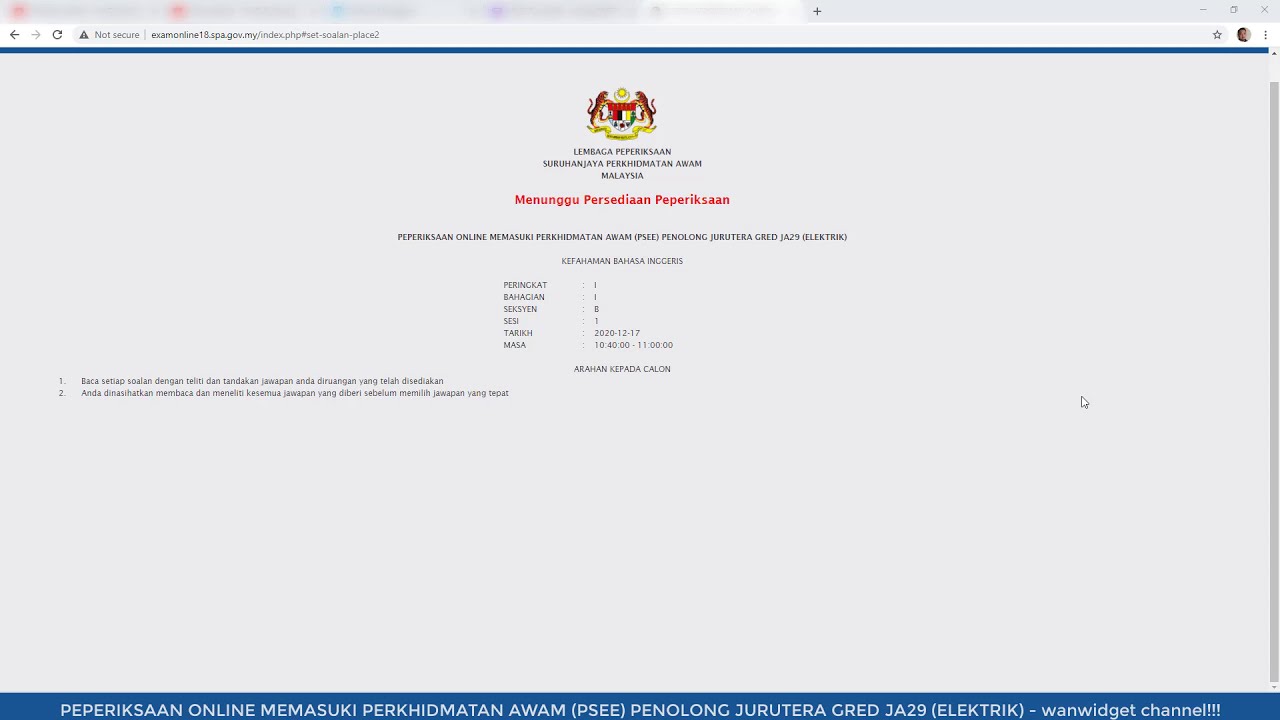Click the Malaysian coat of arms image
Viewport: 1280px width, 720px height.
point(621,114)
